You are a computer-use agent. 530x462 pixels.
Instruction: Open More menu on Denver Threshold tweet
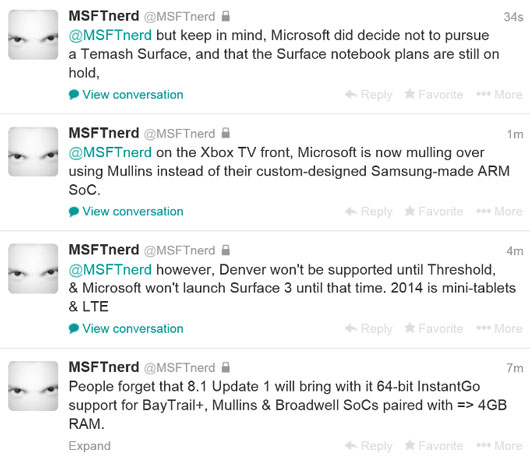[x=499, y=329]
